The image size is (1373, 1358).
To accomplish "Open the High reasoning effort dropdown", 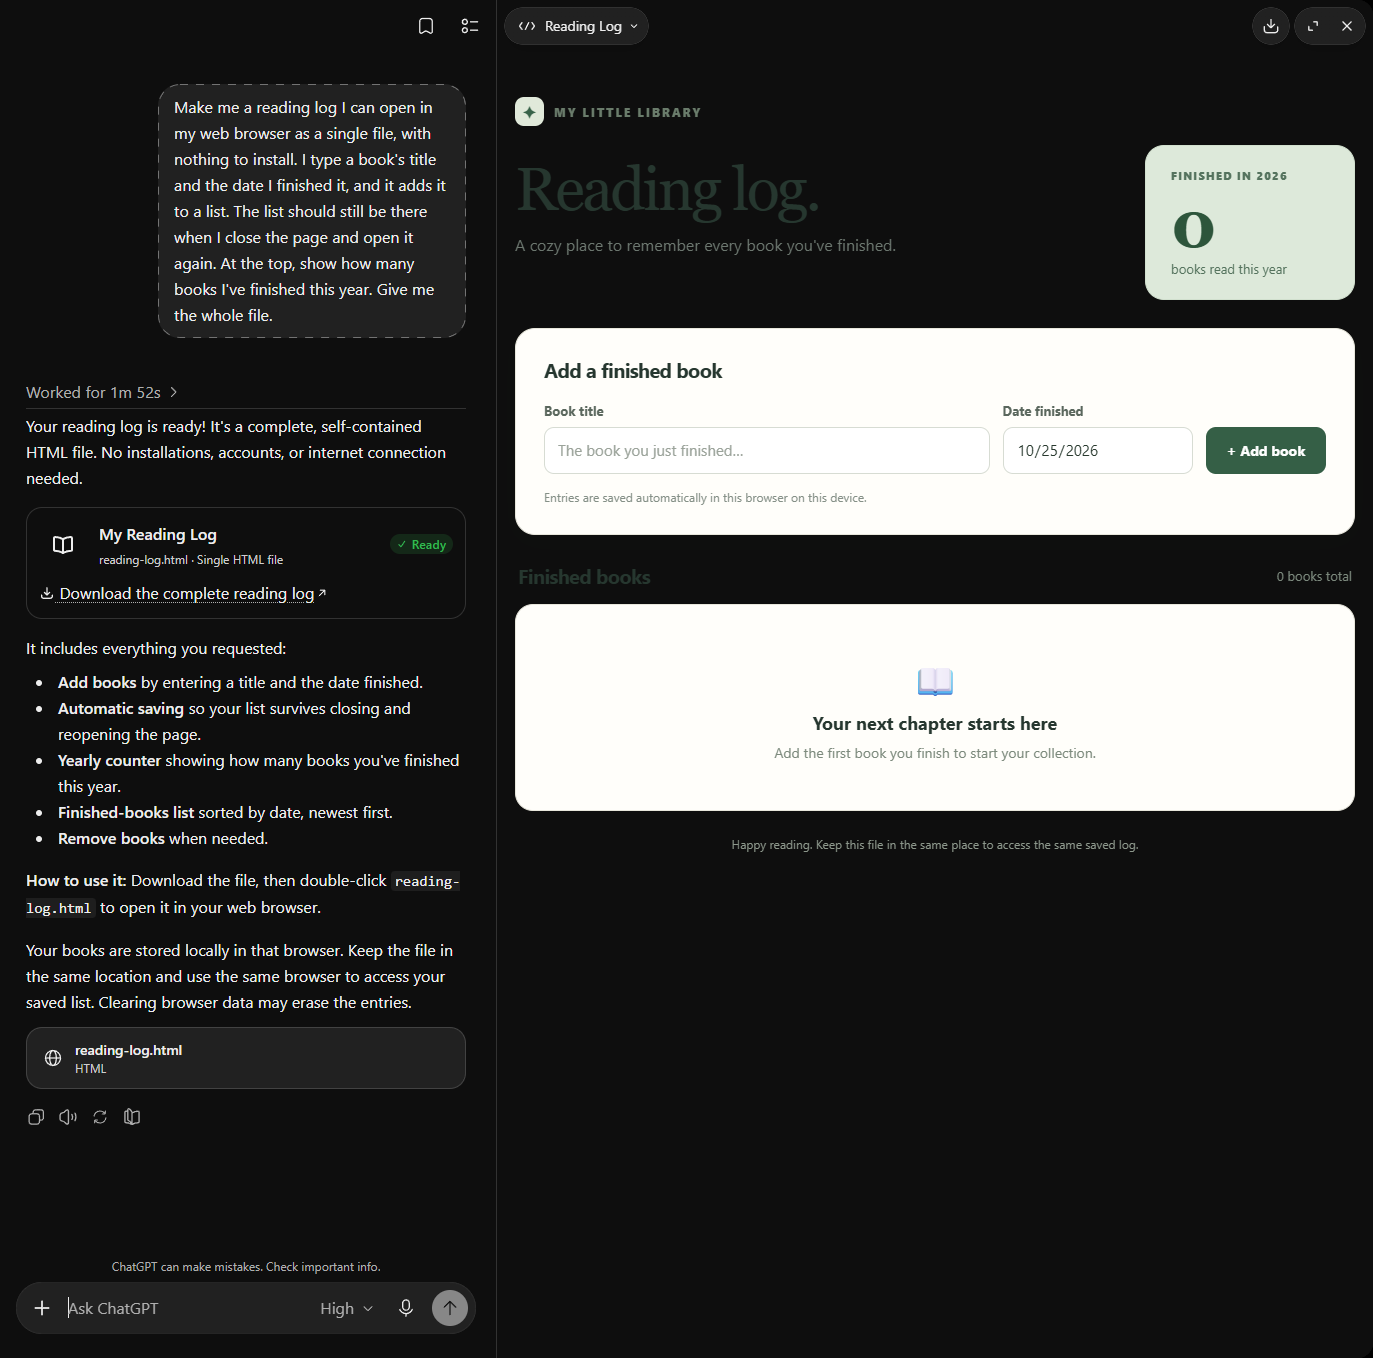I will click(346, 1308).
